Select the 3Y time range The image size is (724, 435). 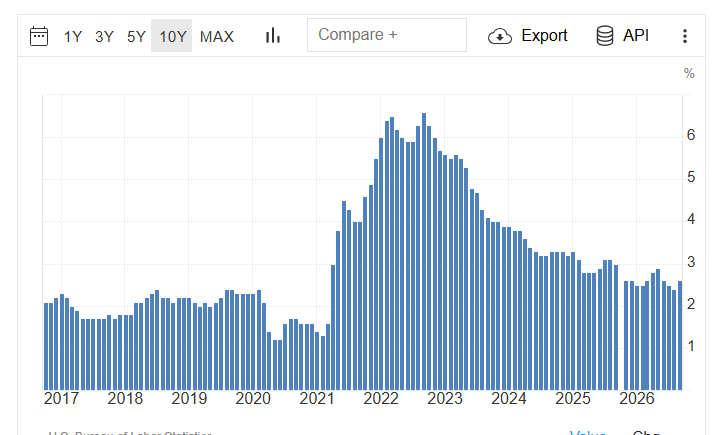(104, 36)
